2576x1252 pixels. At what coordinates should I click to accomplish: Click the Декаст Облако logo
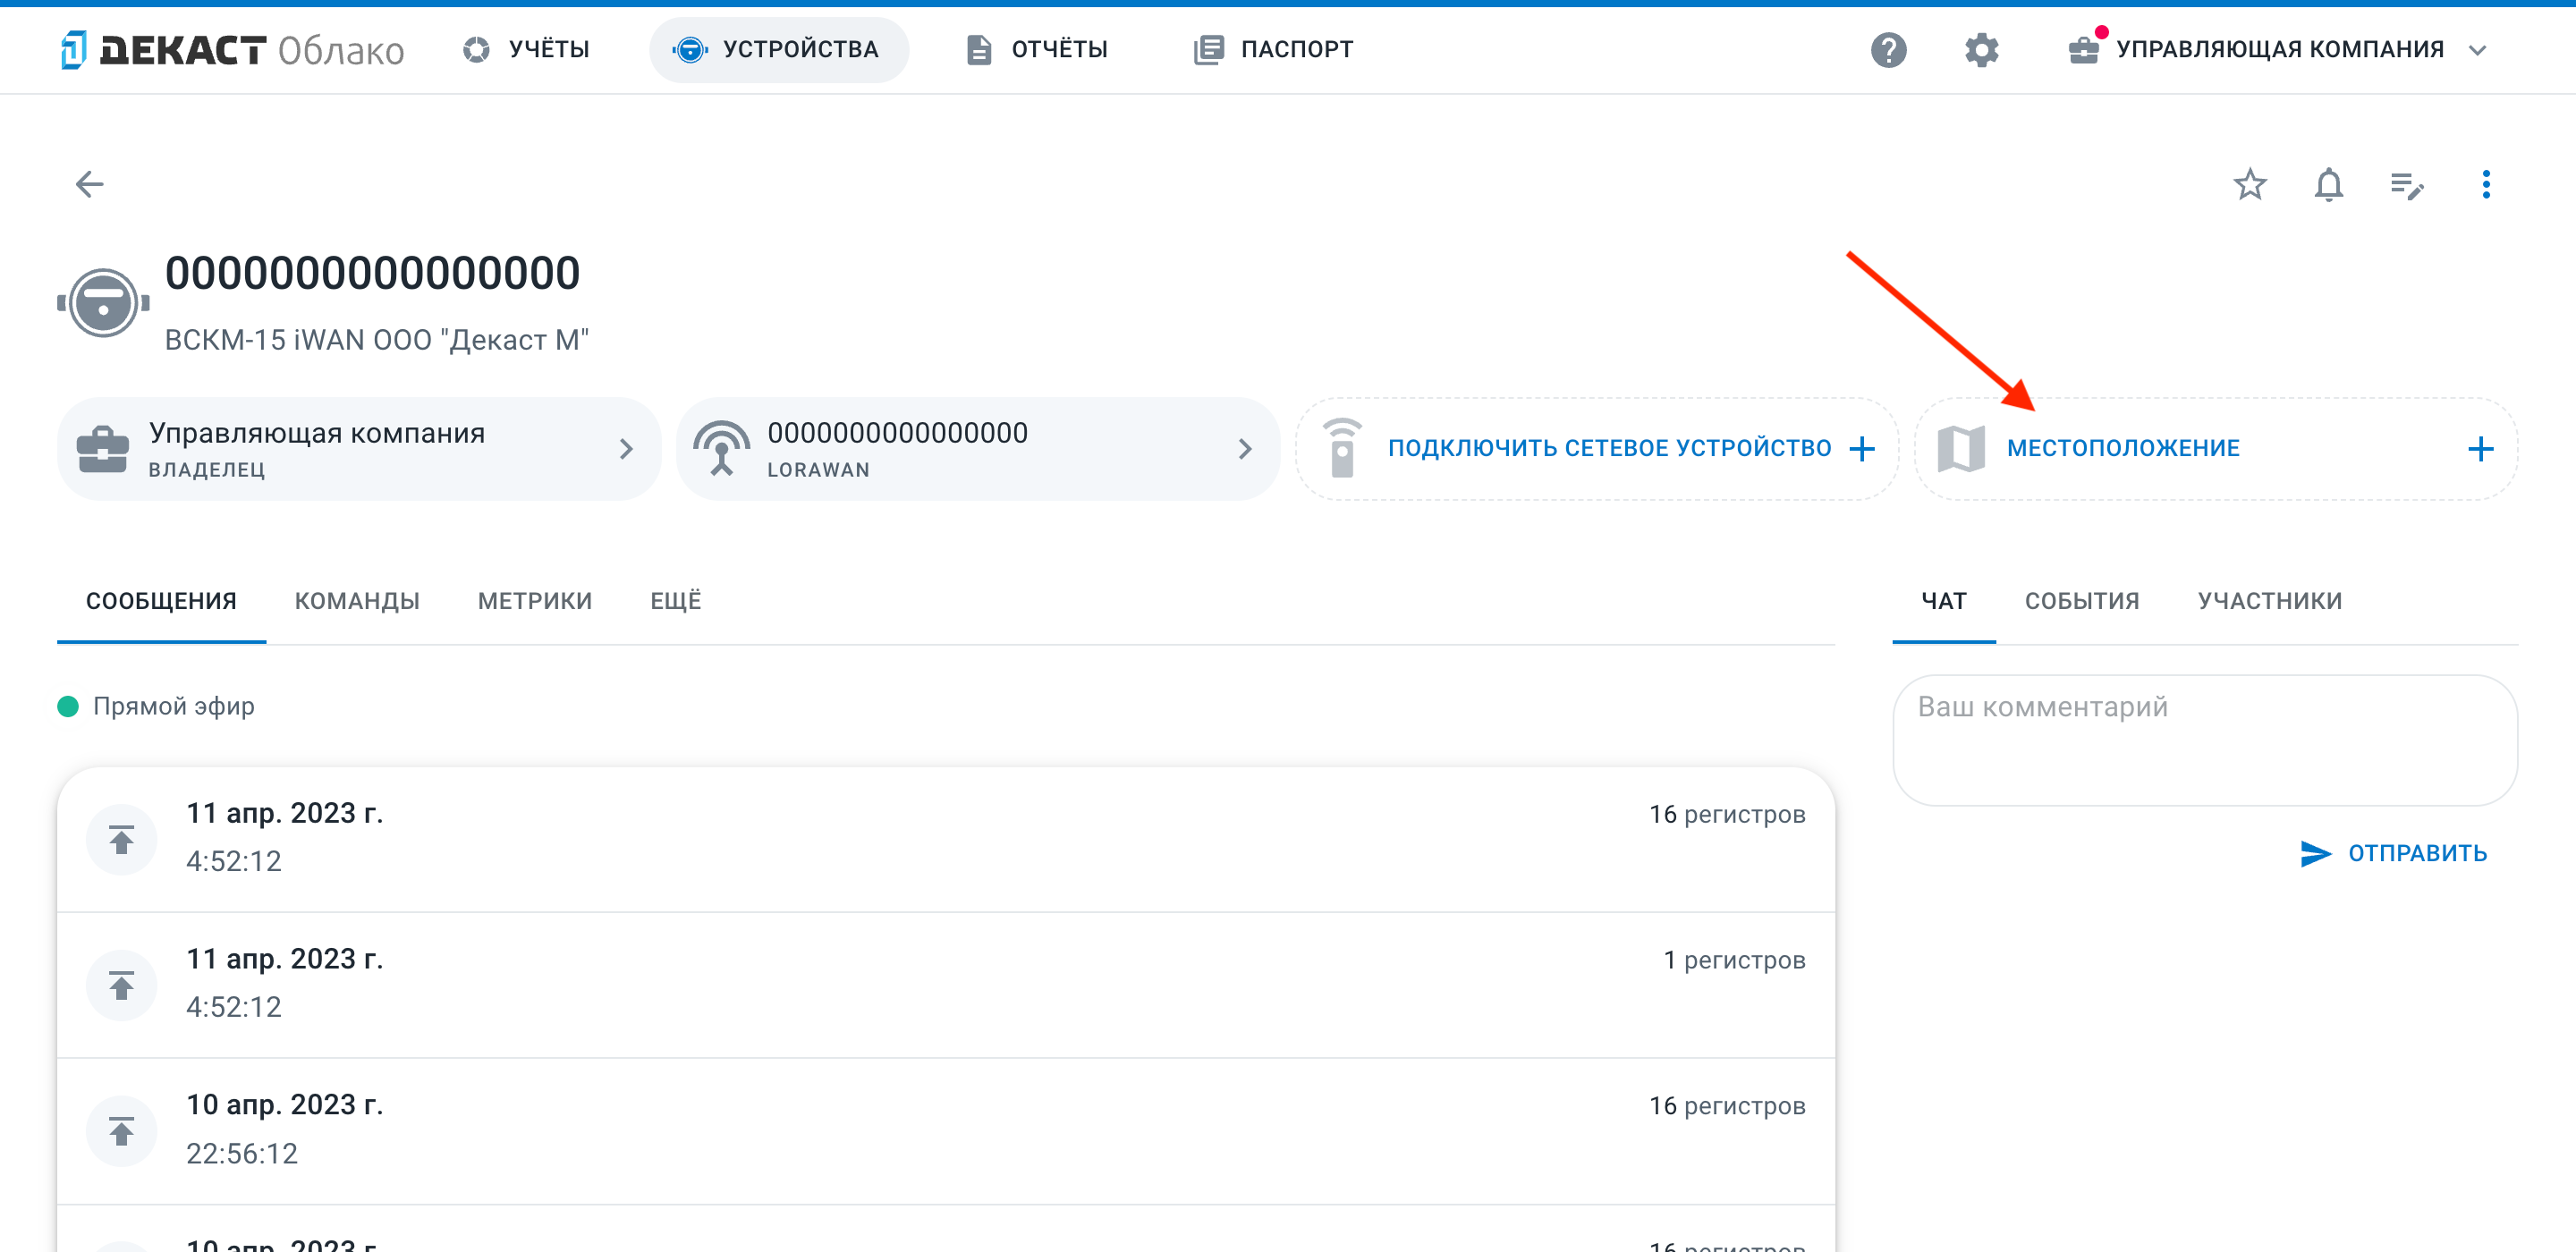232,49
